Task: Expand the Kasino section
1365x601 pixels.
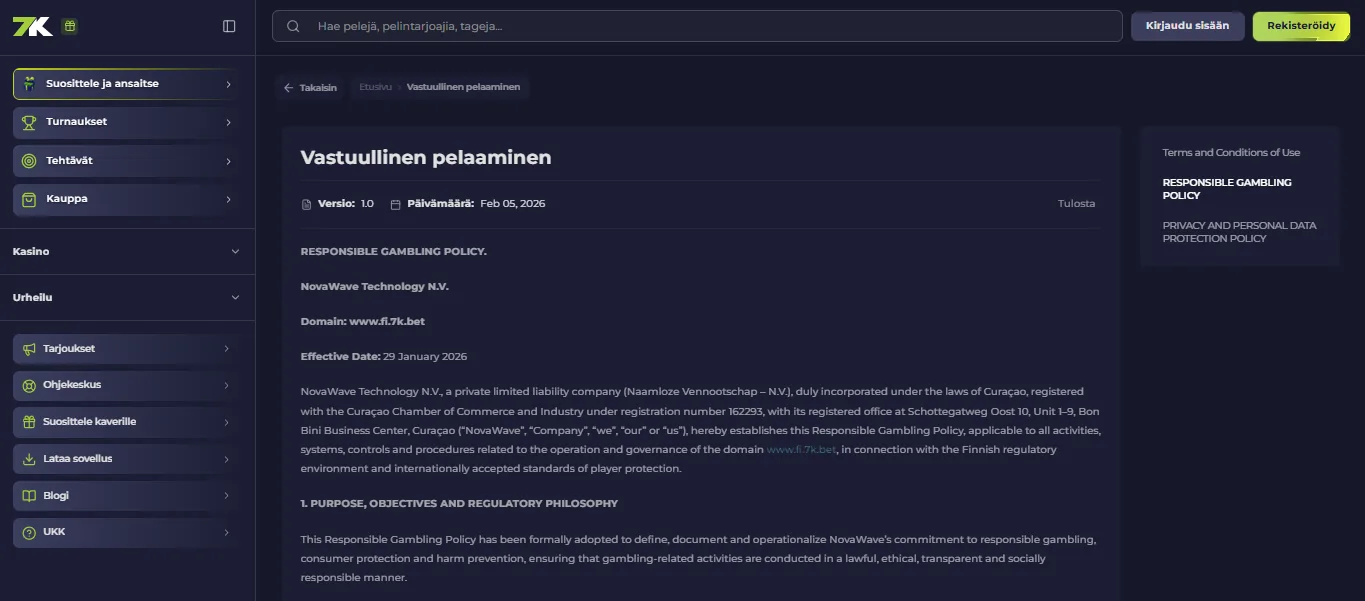Action: (127, 252)
